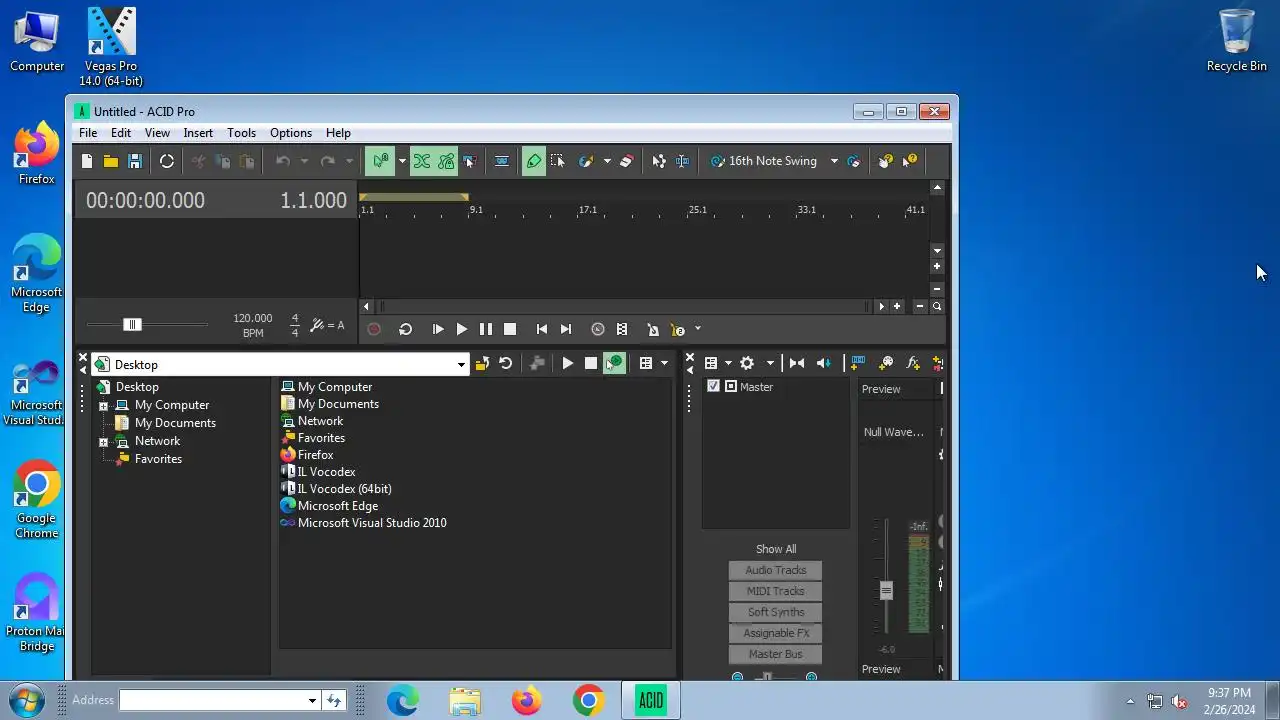Open the Desktop path dropdown in Explorer

[x=461, y=365]
